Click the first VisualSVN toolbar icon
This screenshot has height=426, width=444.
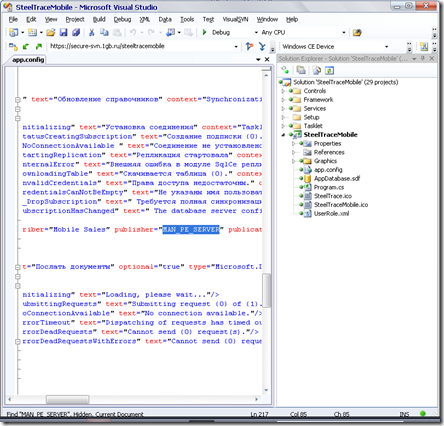13,46
